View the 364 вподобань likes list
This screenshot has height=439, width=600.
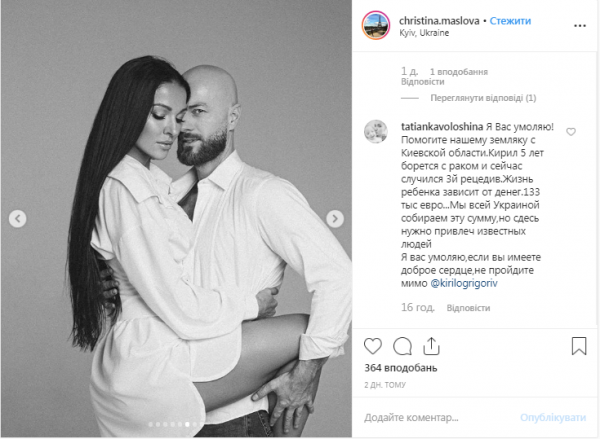(x=401, y=368)
